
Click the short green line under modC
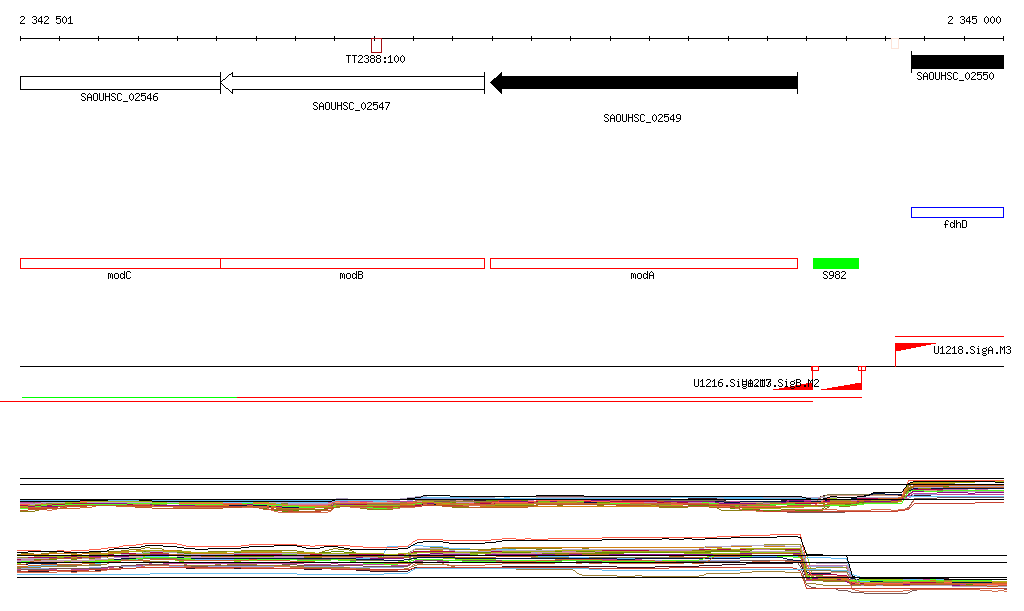[129, 397]
